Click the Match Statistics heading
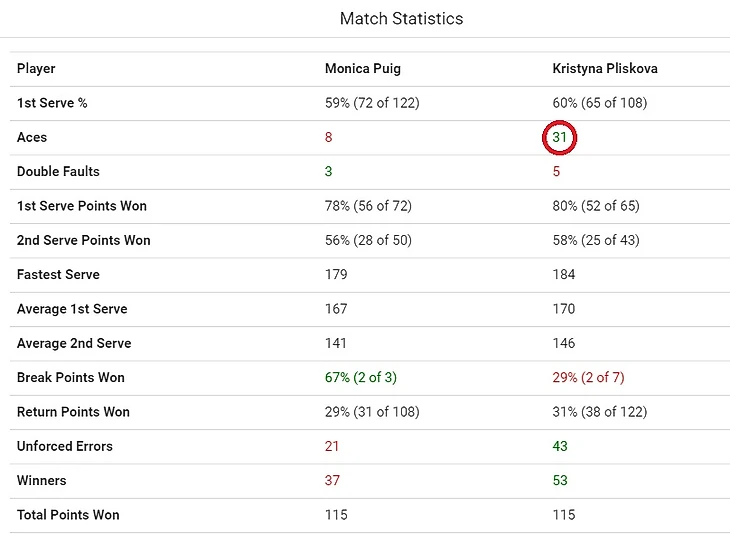 pyautogui.click(x=401, y=19)
